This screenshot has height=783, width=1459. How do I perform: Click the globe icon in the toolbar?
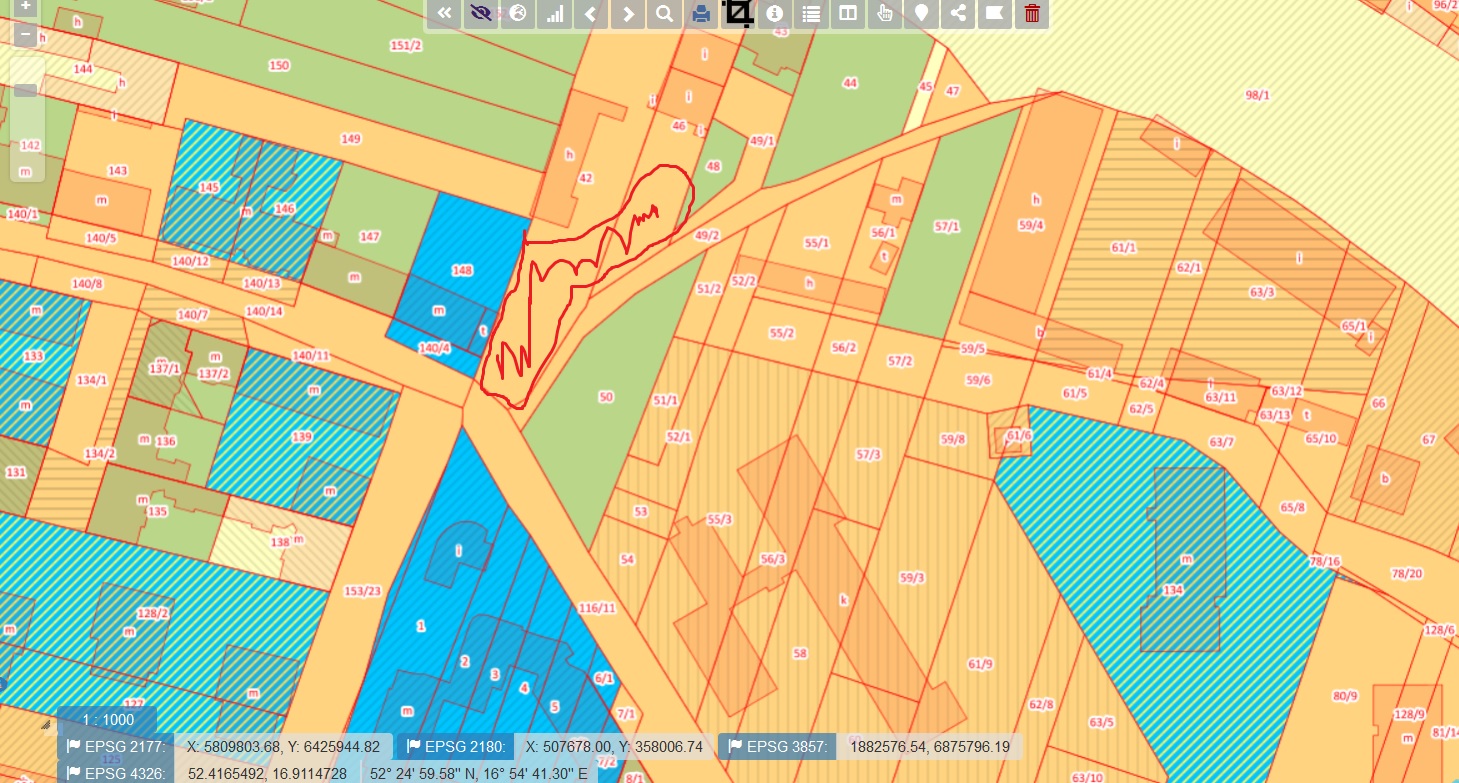(518, 13)
